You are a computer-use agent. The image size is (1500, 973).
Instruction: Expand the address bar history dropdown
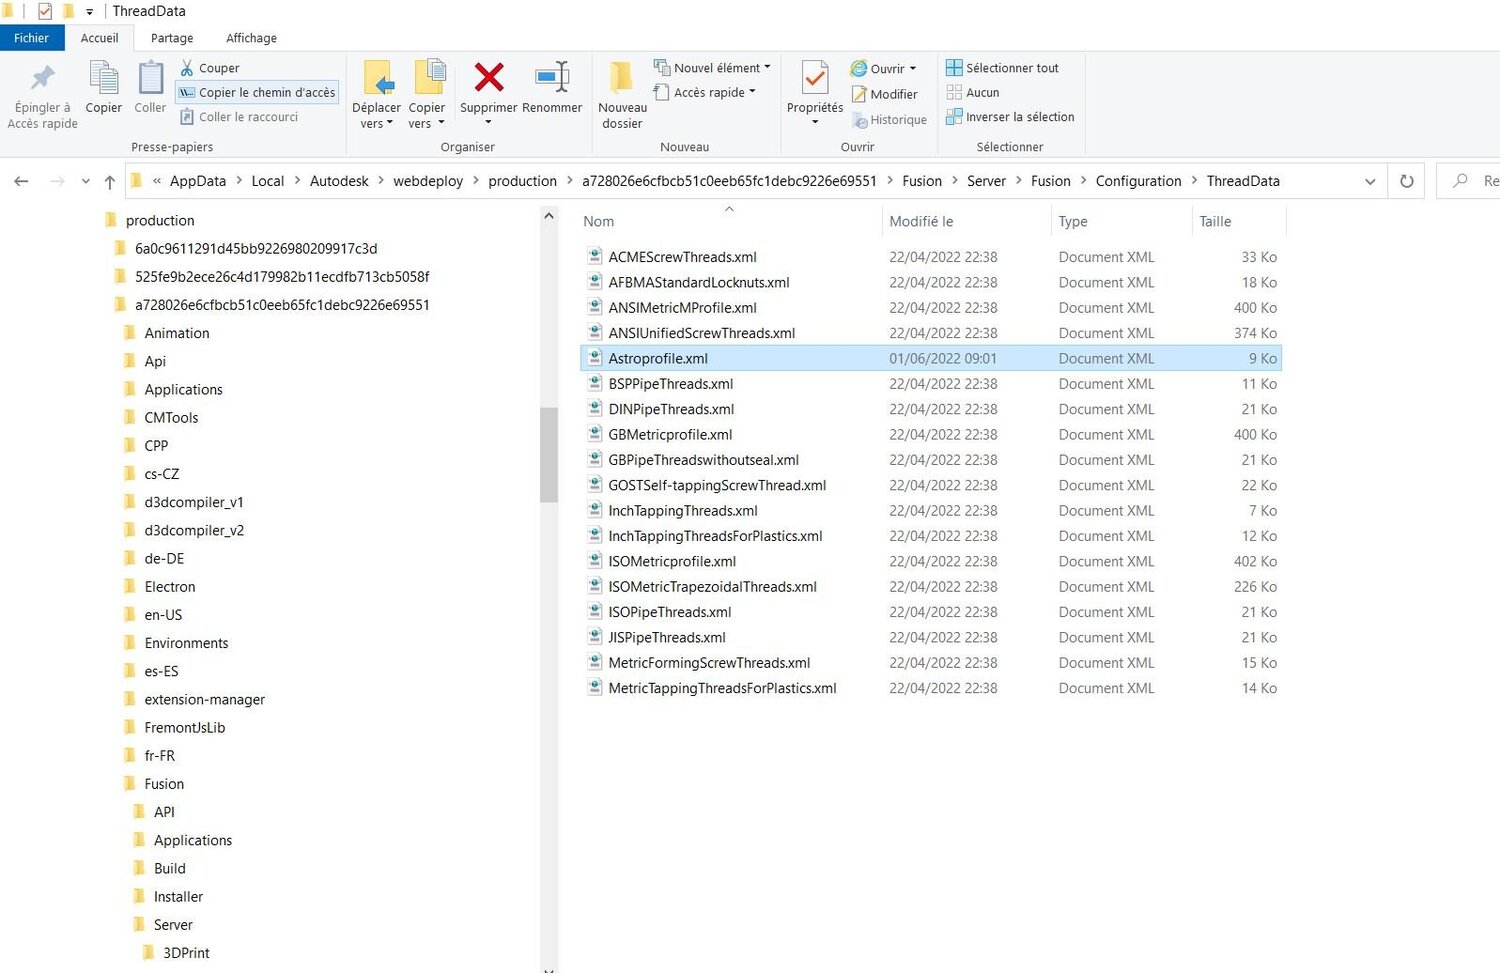click(1370, 181)
